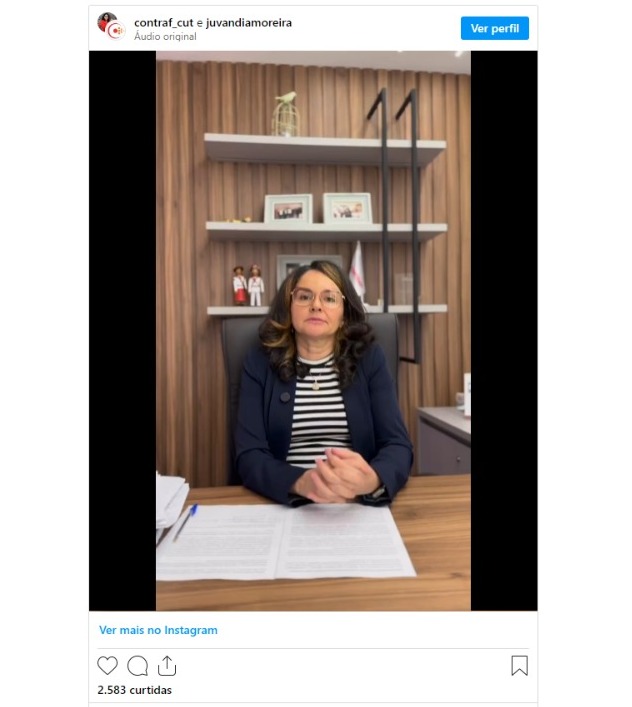This screenshot has width=632, height=707.
Task: View the 2.583 curtidas likes count
Action: coord(134,690)
